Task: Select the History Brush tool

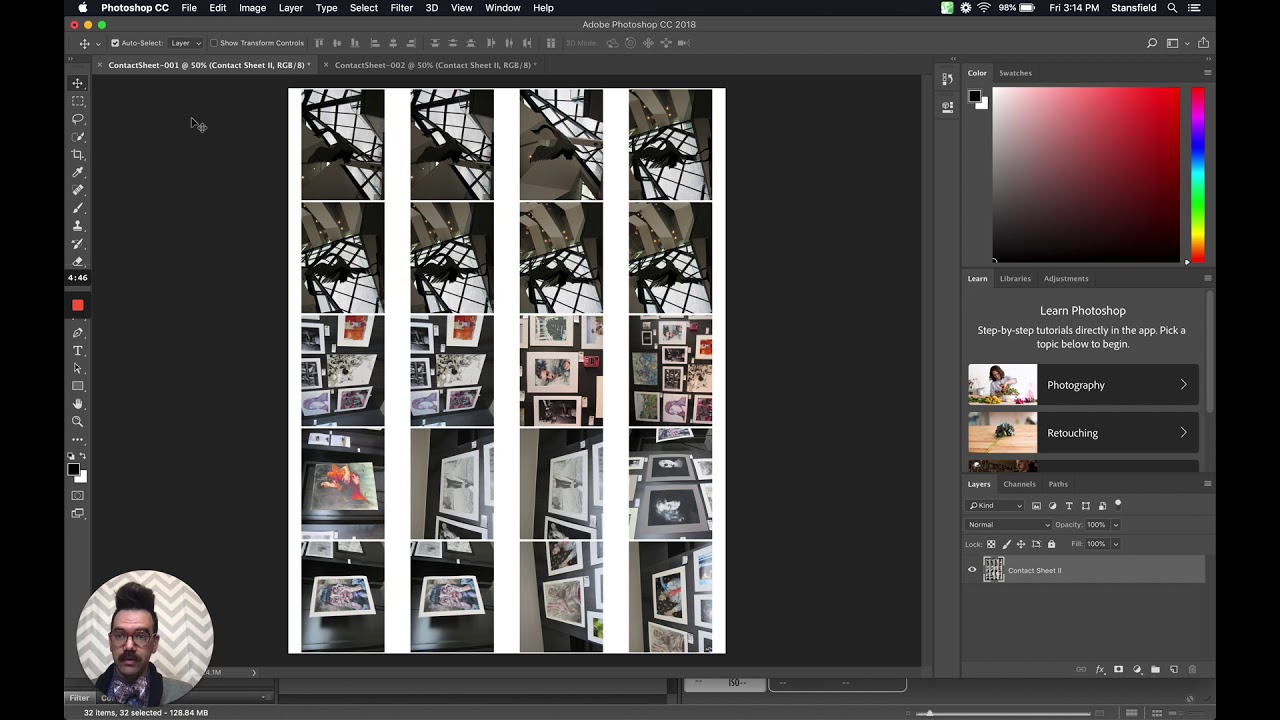Action: (x=77, y=244)
